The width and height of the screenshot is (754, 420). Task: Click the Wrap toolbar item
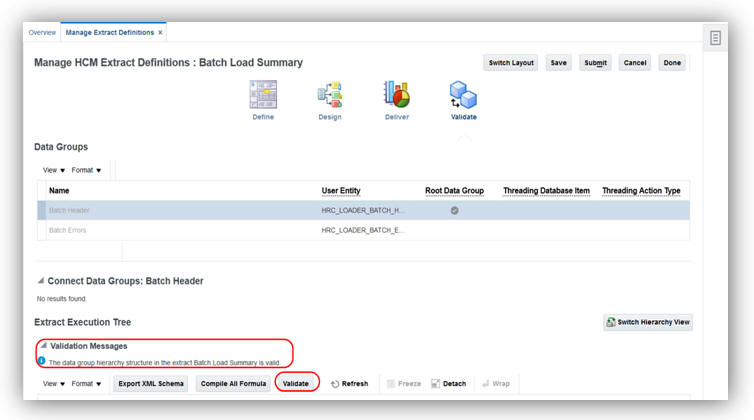click(496, 383)
